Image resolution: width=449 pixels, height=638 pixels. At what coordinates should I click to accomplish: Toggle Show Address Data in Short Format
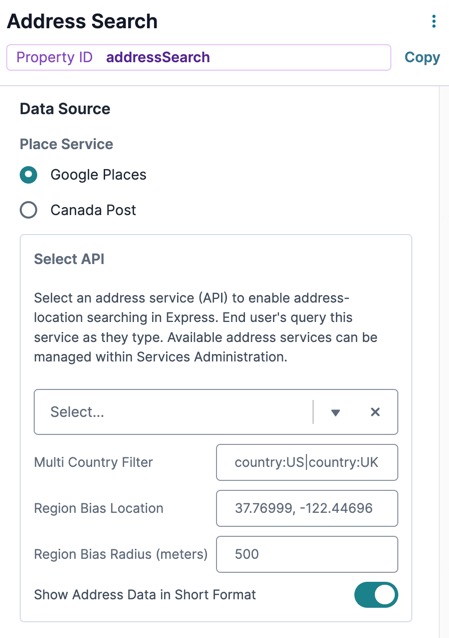(x=376, y=595)
